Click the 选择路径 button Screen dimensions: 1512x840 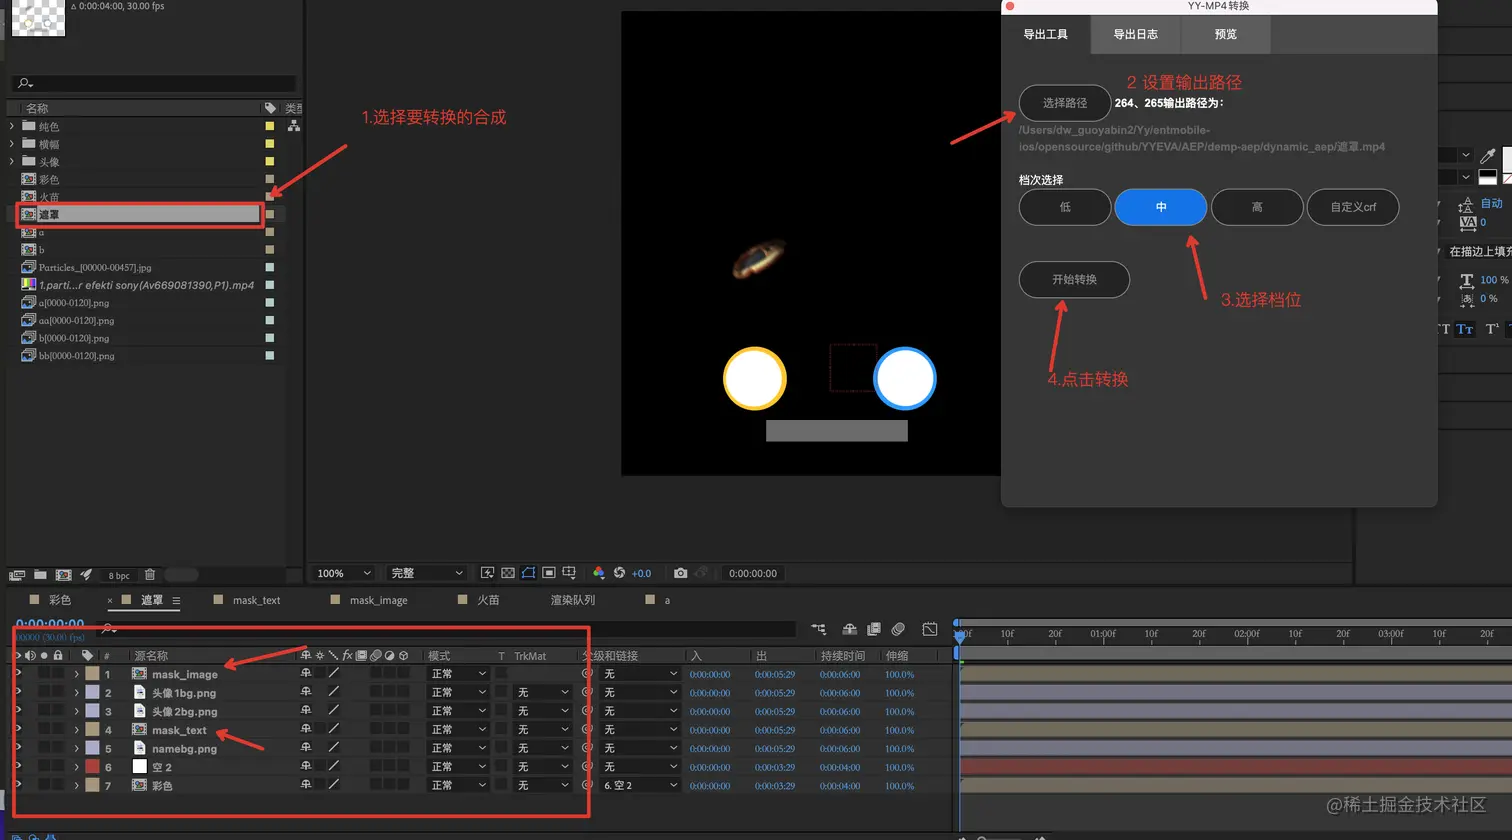point(1065,103)
